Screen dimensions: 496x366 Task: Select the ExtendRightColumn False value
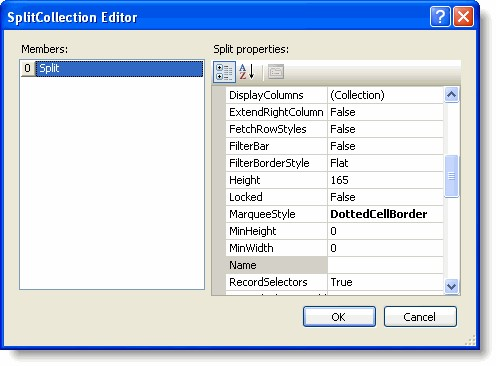[x=385, y=112]
